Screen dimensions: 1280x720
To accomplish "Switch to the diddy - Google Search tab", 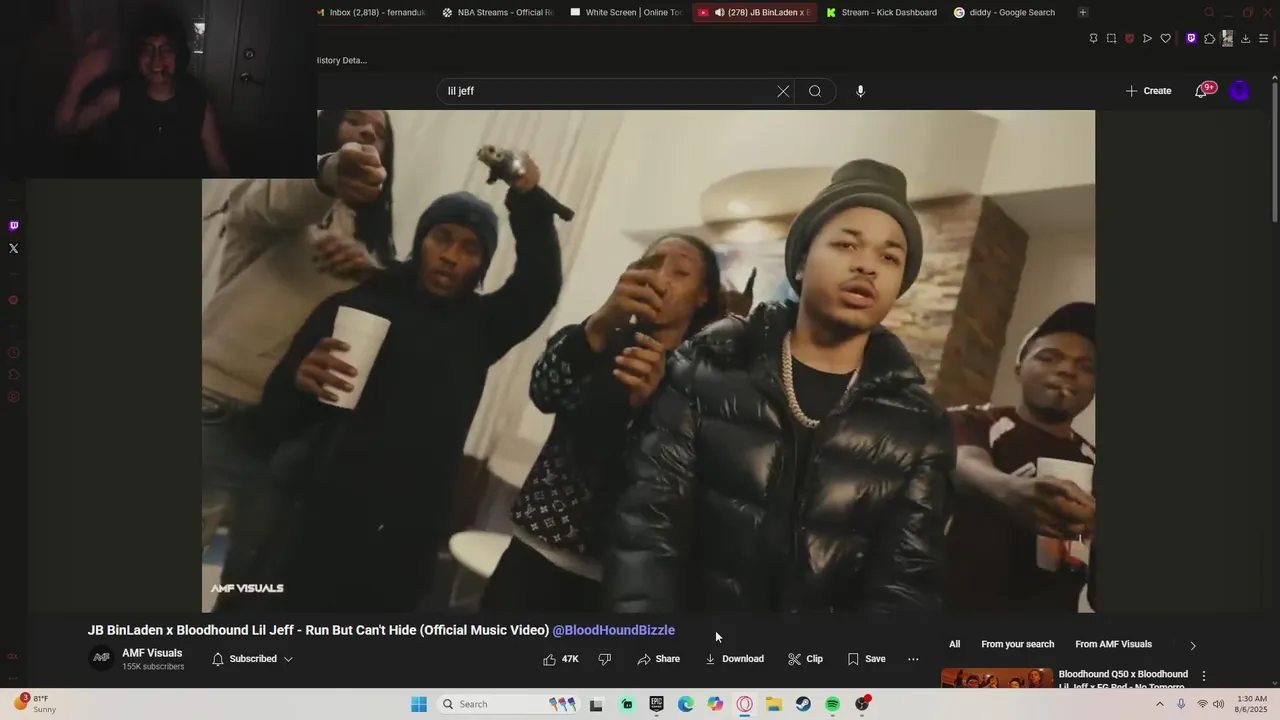I will tap(1005, 12).
